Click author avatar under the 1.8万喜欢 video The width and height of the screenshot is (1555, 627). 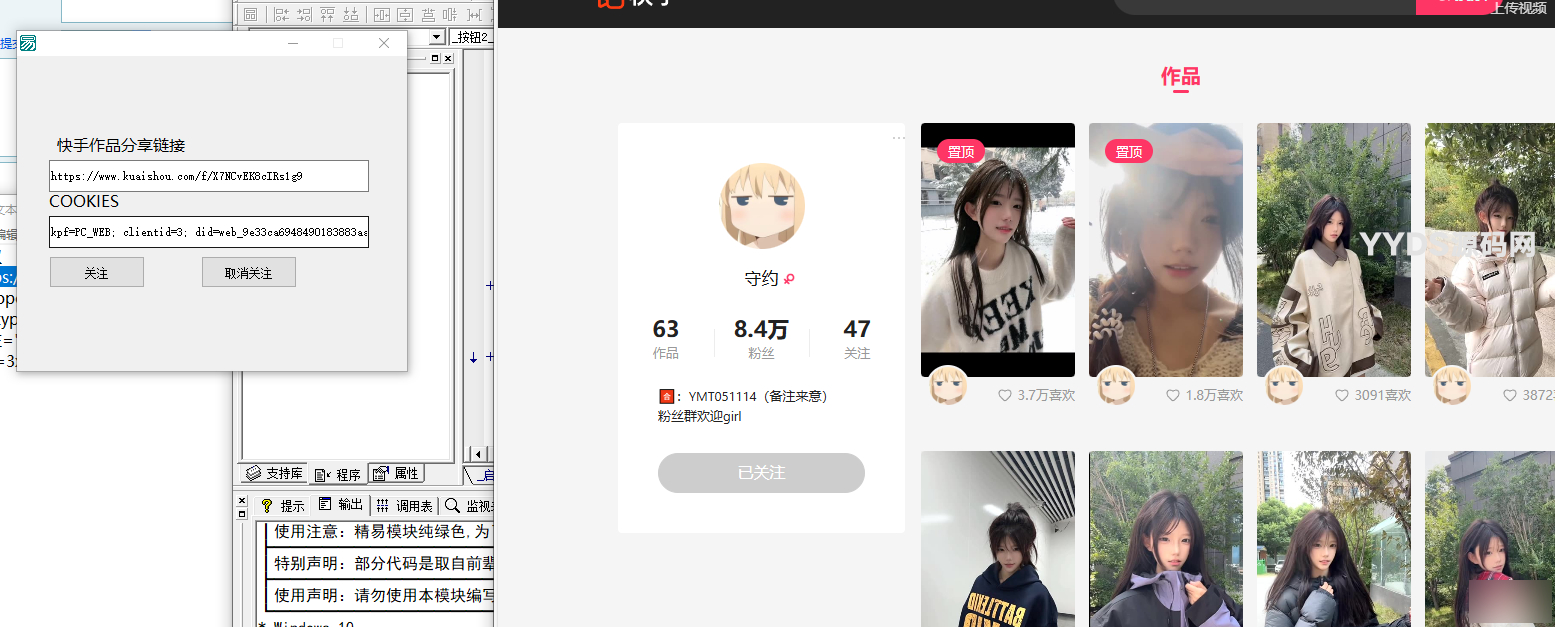[x=1116, y=385]
